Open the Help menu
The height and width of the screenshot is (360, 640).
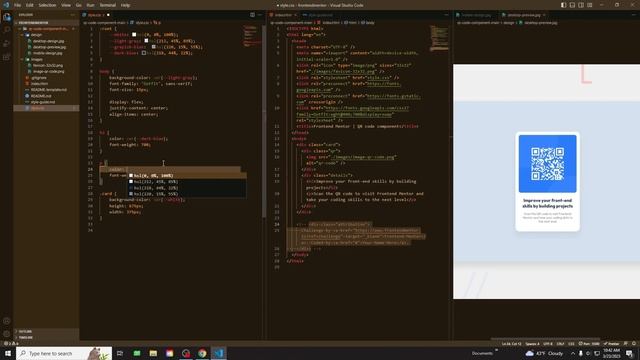pyautogui.click(x=125, y=5)
